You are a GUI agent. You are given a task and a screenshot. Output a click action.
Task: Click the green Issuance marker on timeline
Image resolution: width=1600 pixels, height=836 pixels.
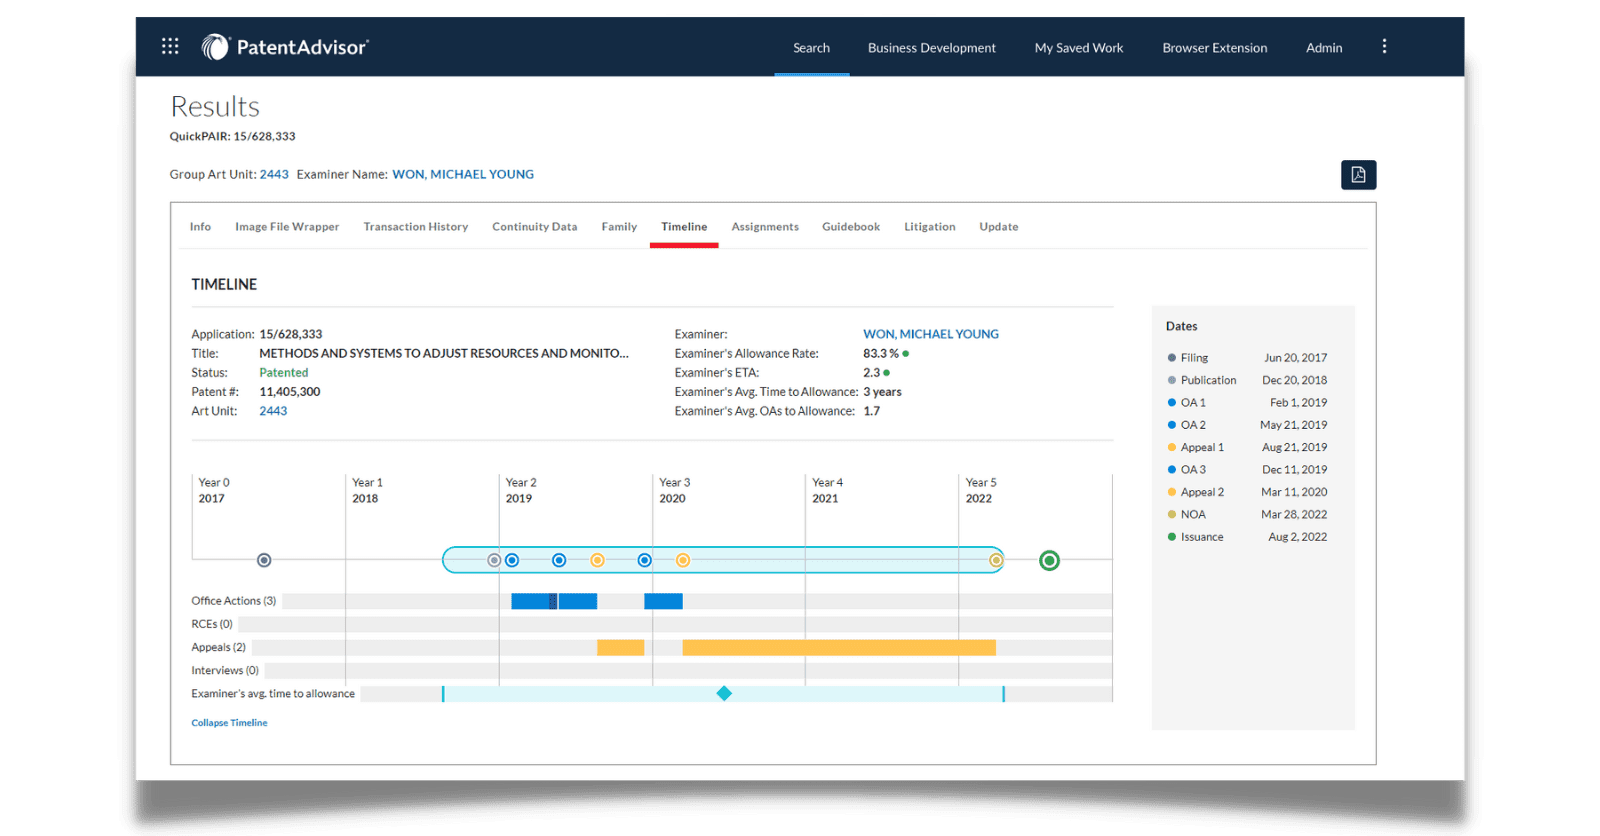[x=1049, y=561]
